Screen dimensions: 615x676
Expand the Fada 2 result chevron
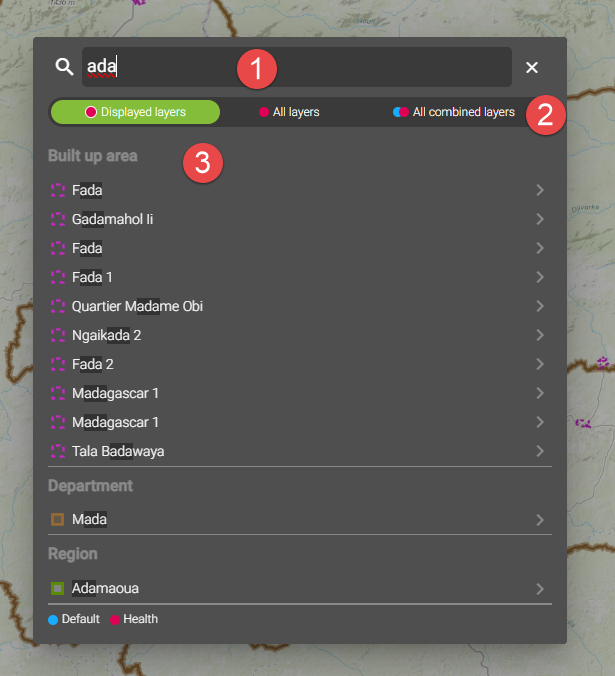click(540, 364)
